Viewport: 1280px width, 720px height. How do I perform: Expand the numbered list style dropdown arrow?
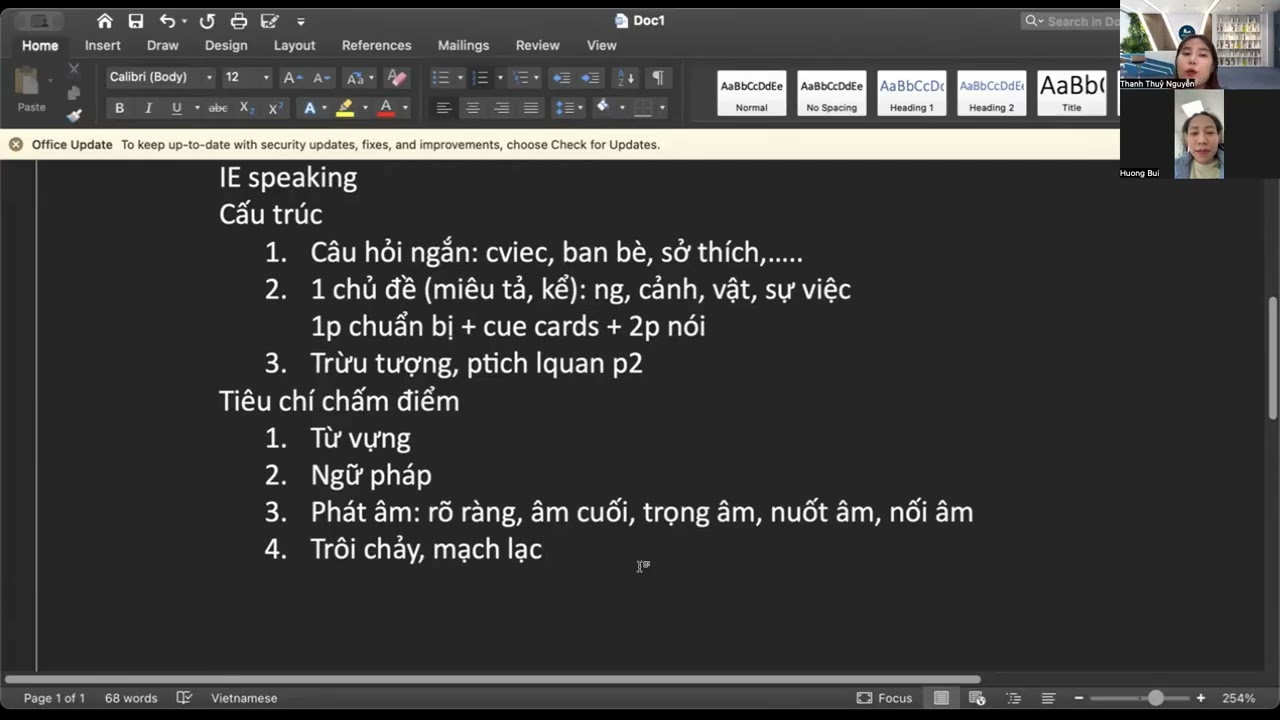tap(500, 78)
